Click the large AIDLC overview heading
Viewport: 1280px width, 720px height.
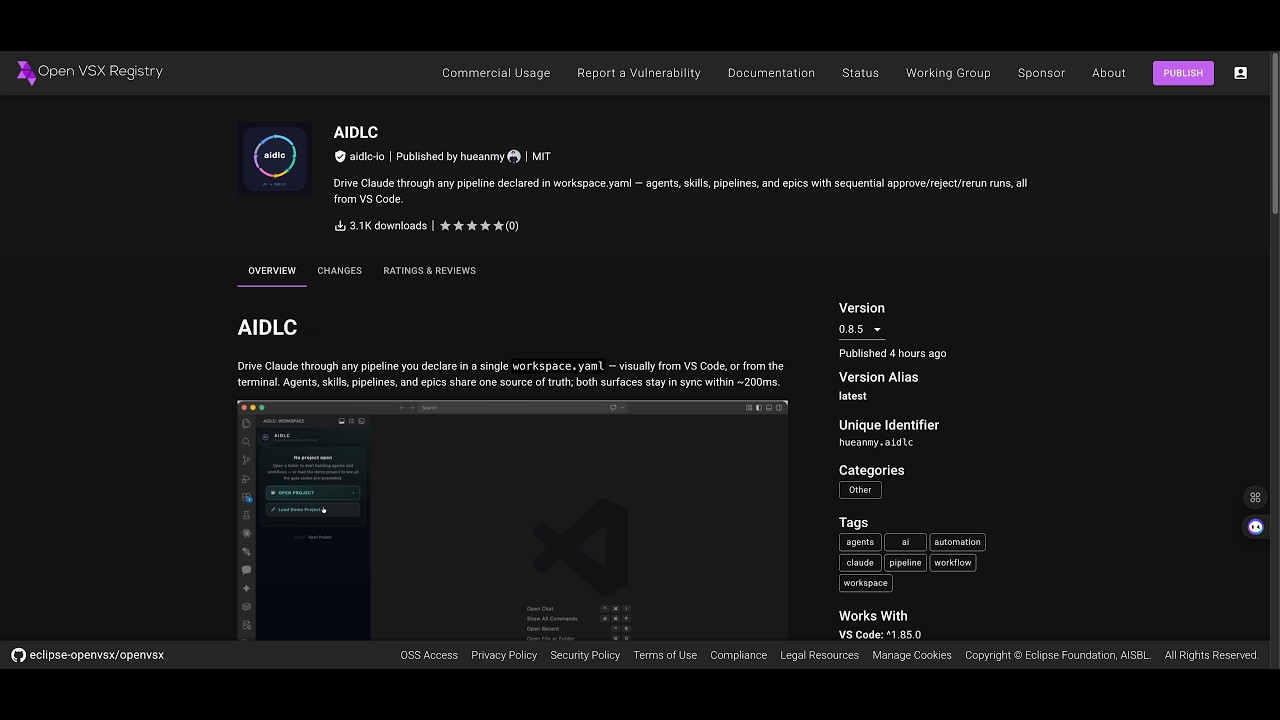267,327
